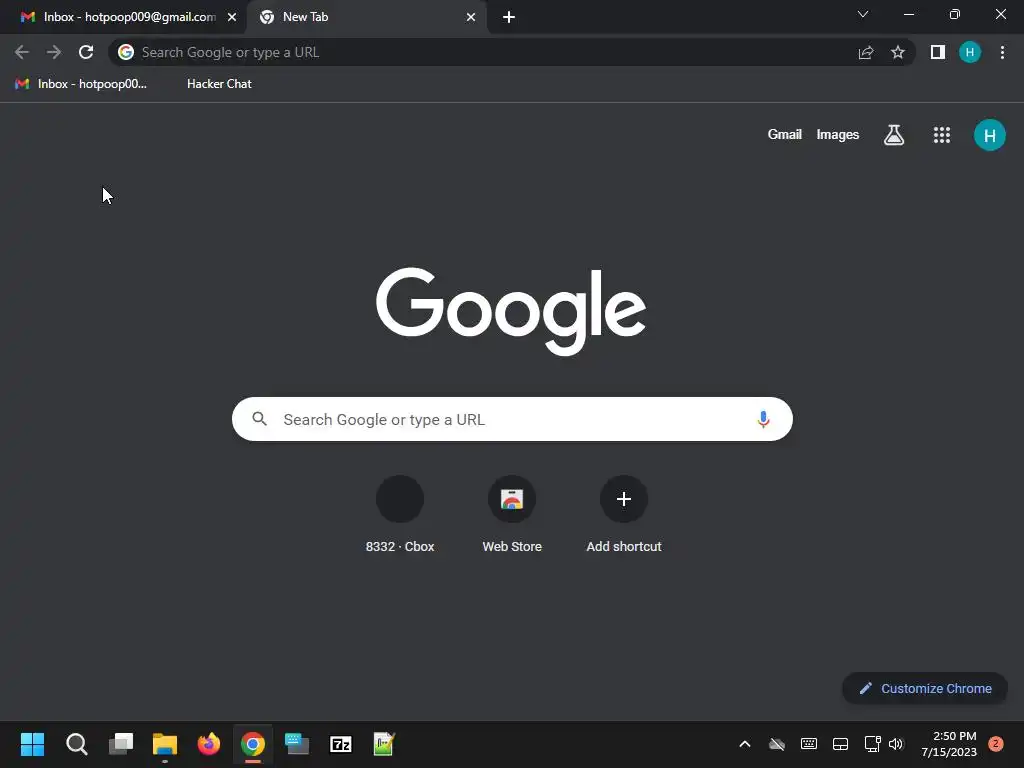Click the touch keyboard tray icon
1024x768 pixels.
(x=808, y=744)
